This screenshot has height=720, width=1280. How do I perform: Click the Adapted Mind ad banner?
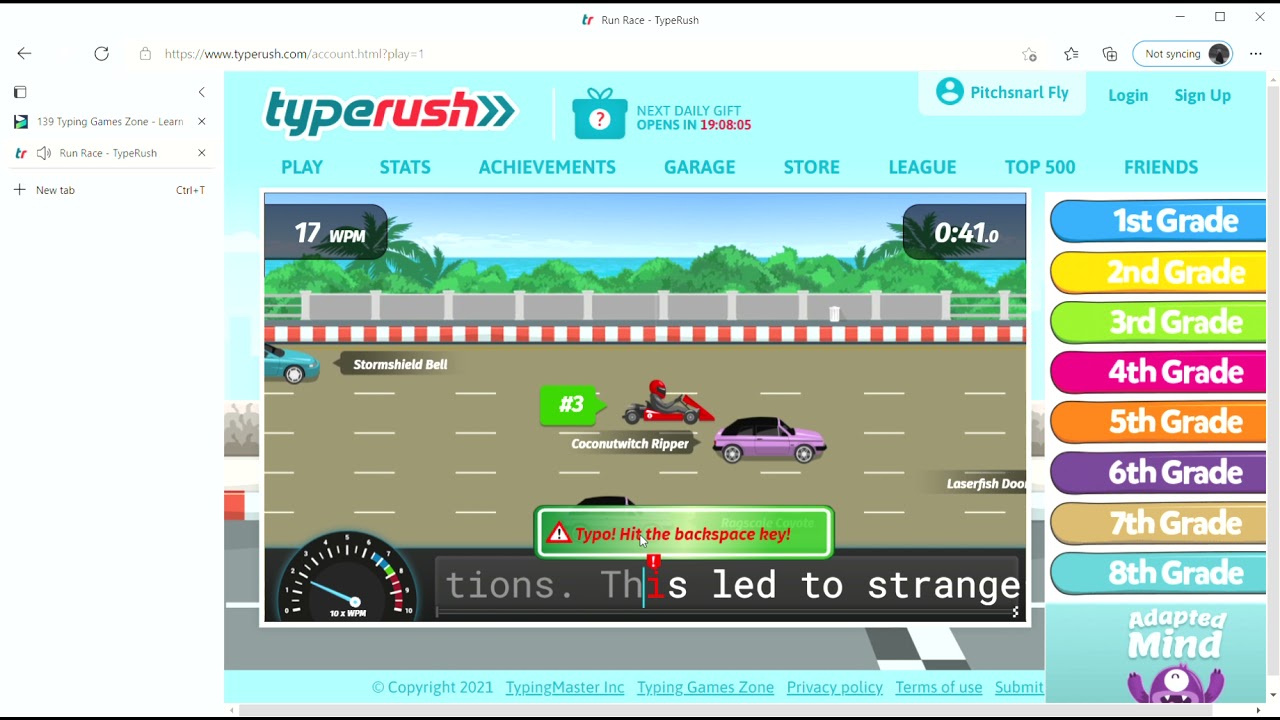(1156, 653)
